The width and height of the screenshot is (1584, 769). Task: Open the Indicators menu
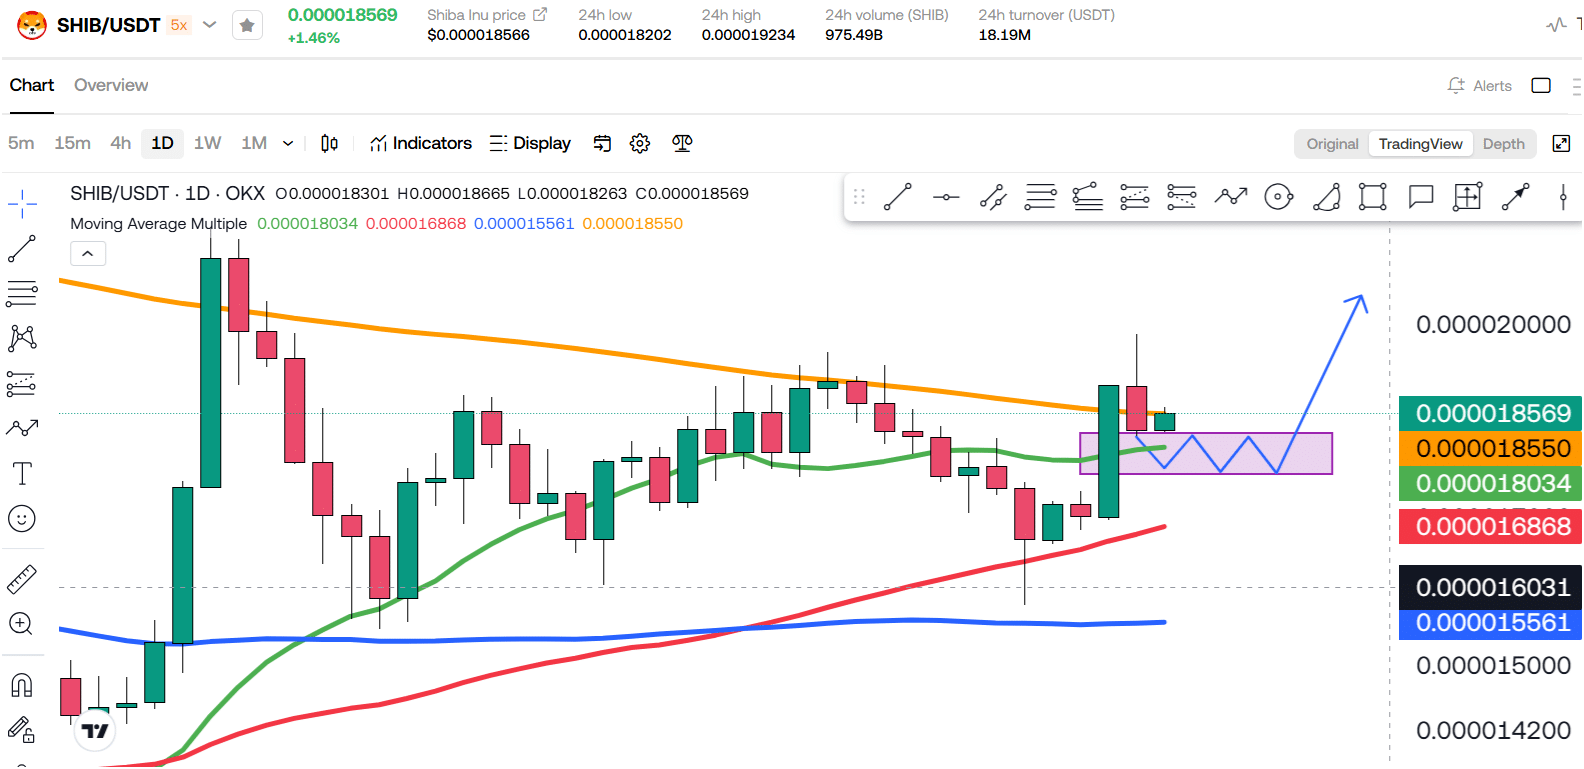[421, 143]
